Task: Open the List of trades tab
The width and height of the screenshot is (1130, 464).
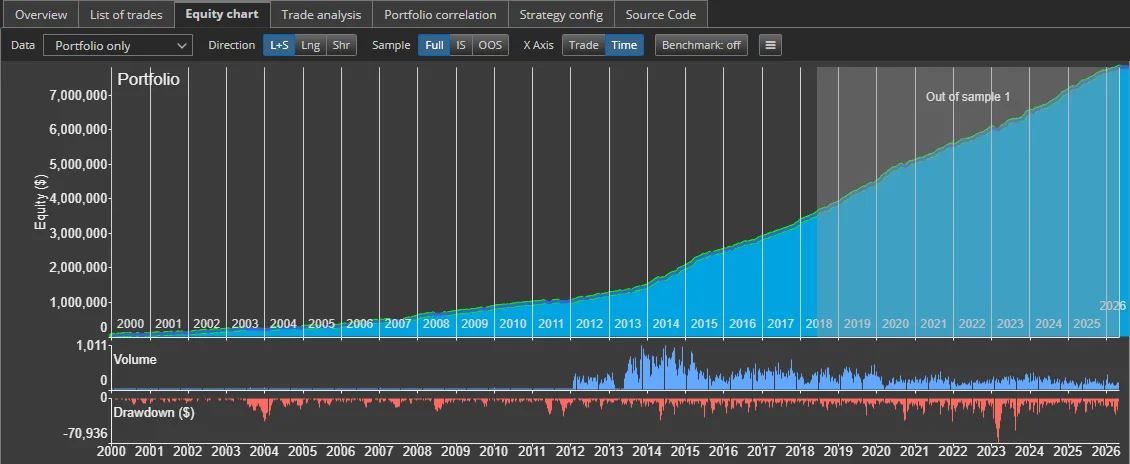Action: (126, 14)
